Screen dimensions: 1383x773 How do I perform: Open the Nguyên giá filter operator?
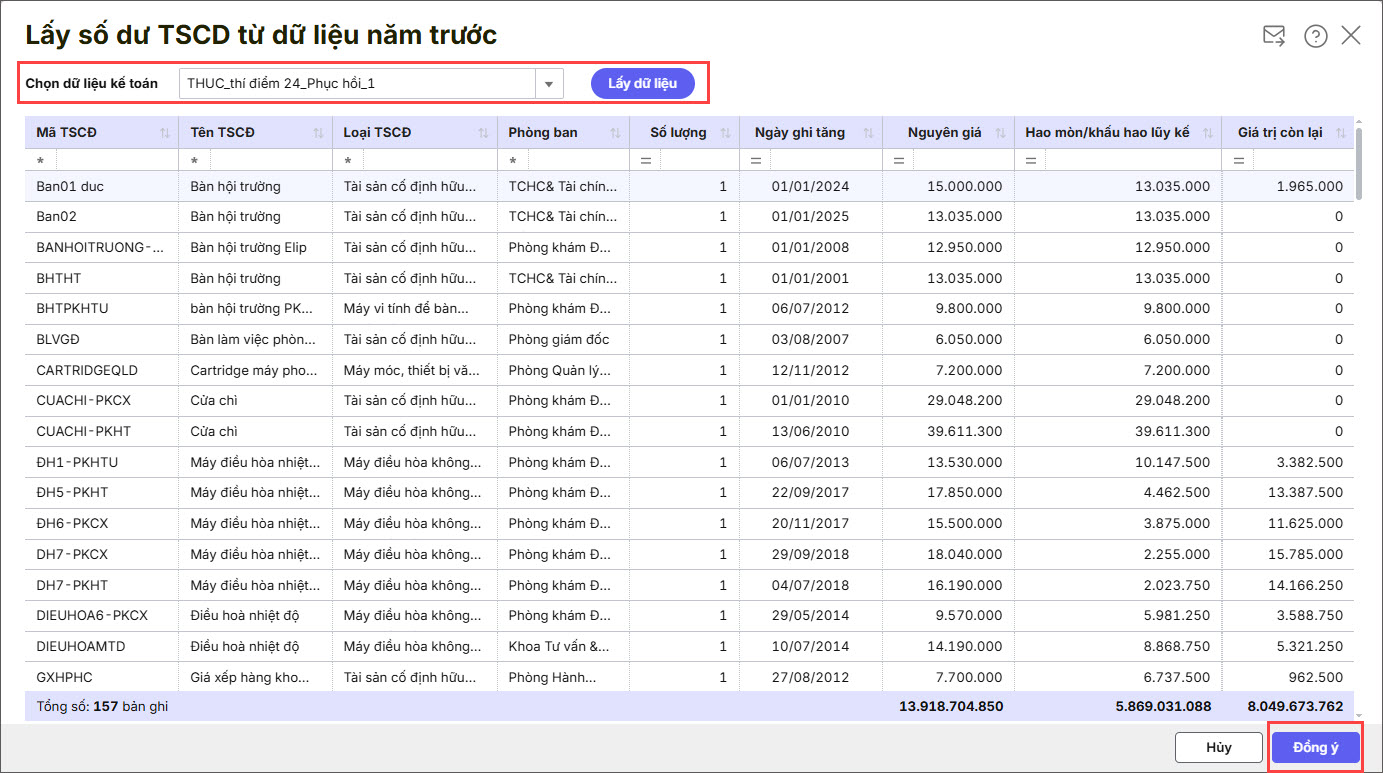898,161
